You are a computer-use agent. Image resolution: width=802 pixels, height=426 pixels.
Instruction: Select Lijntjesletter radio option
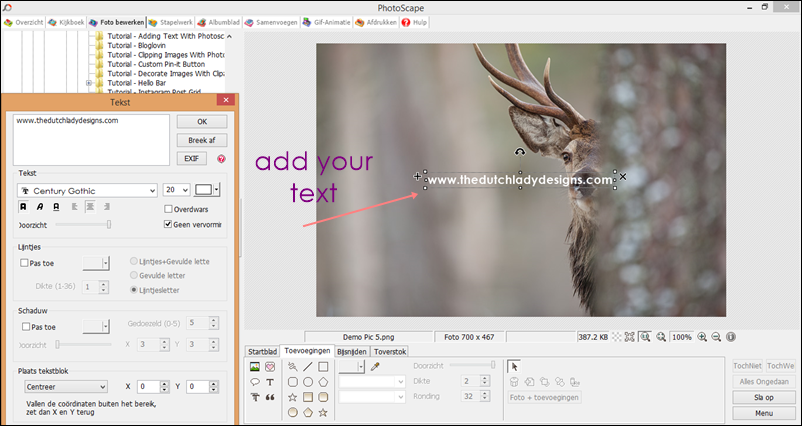(x=134, y=290)
